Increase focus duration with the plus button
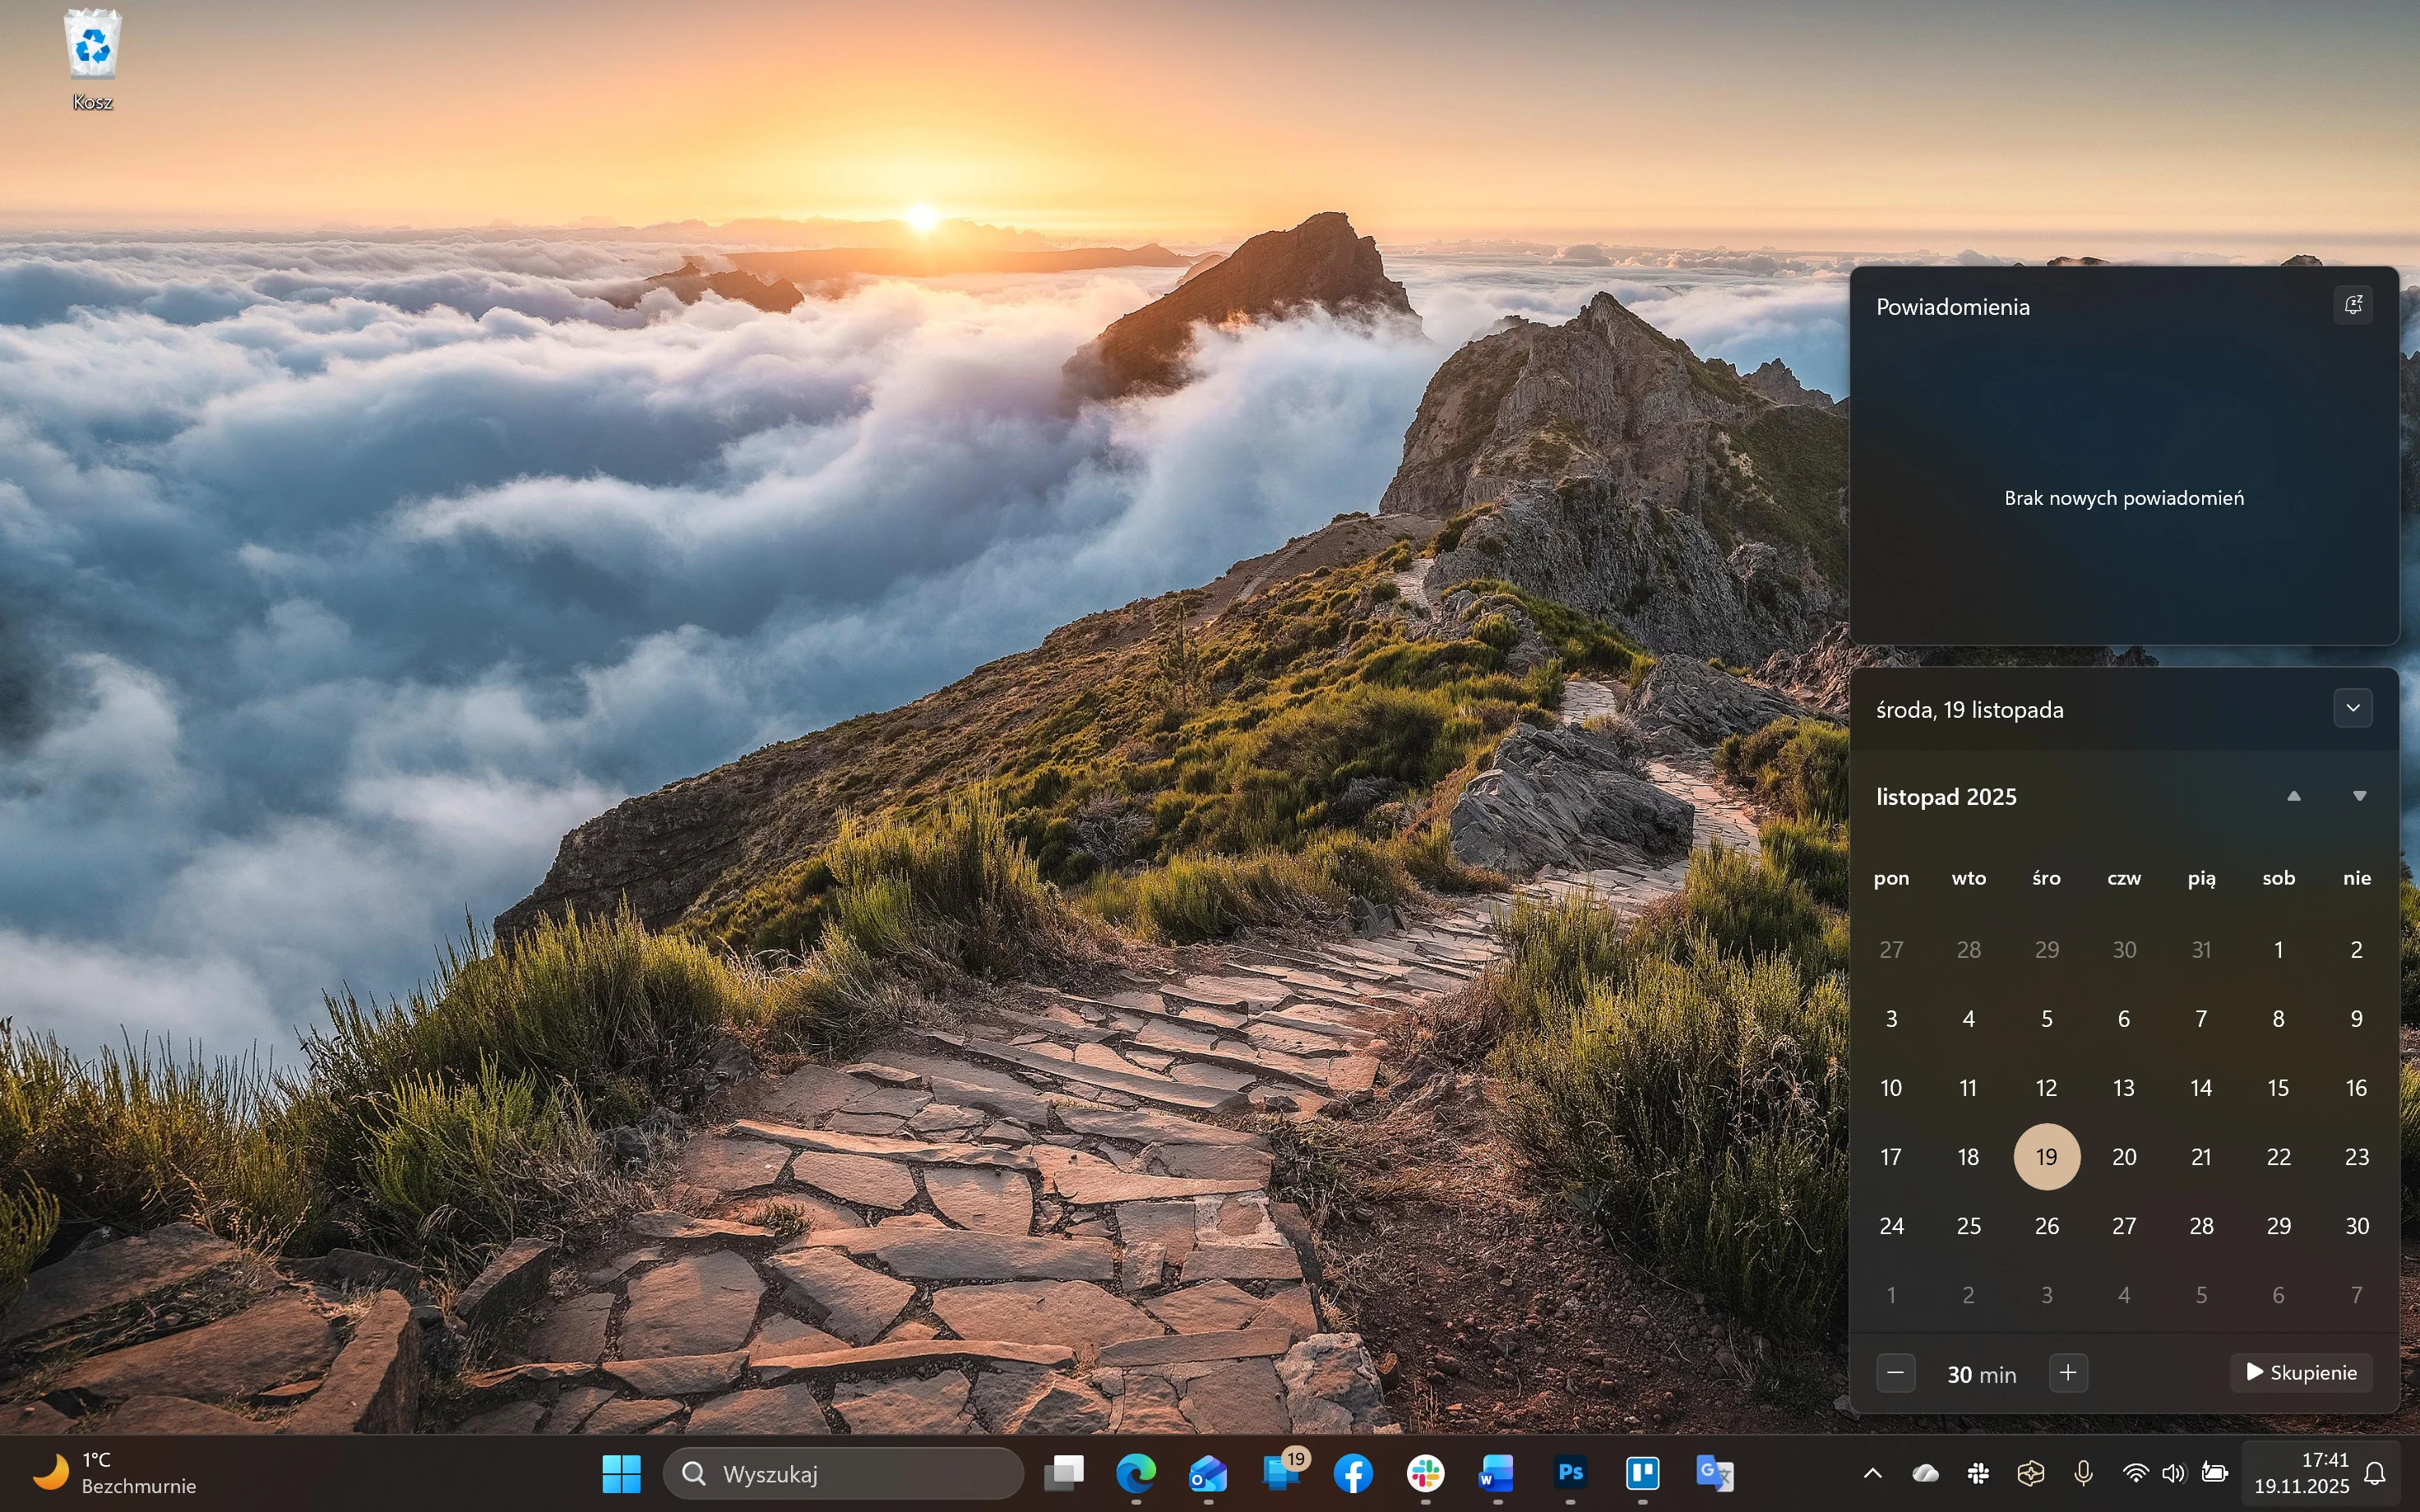Screen dimensions: 2420x1512 [2068, 1372]
